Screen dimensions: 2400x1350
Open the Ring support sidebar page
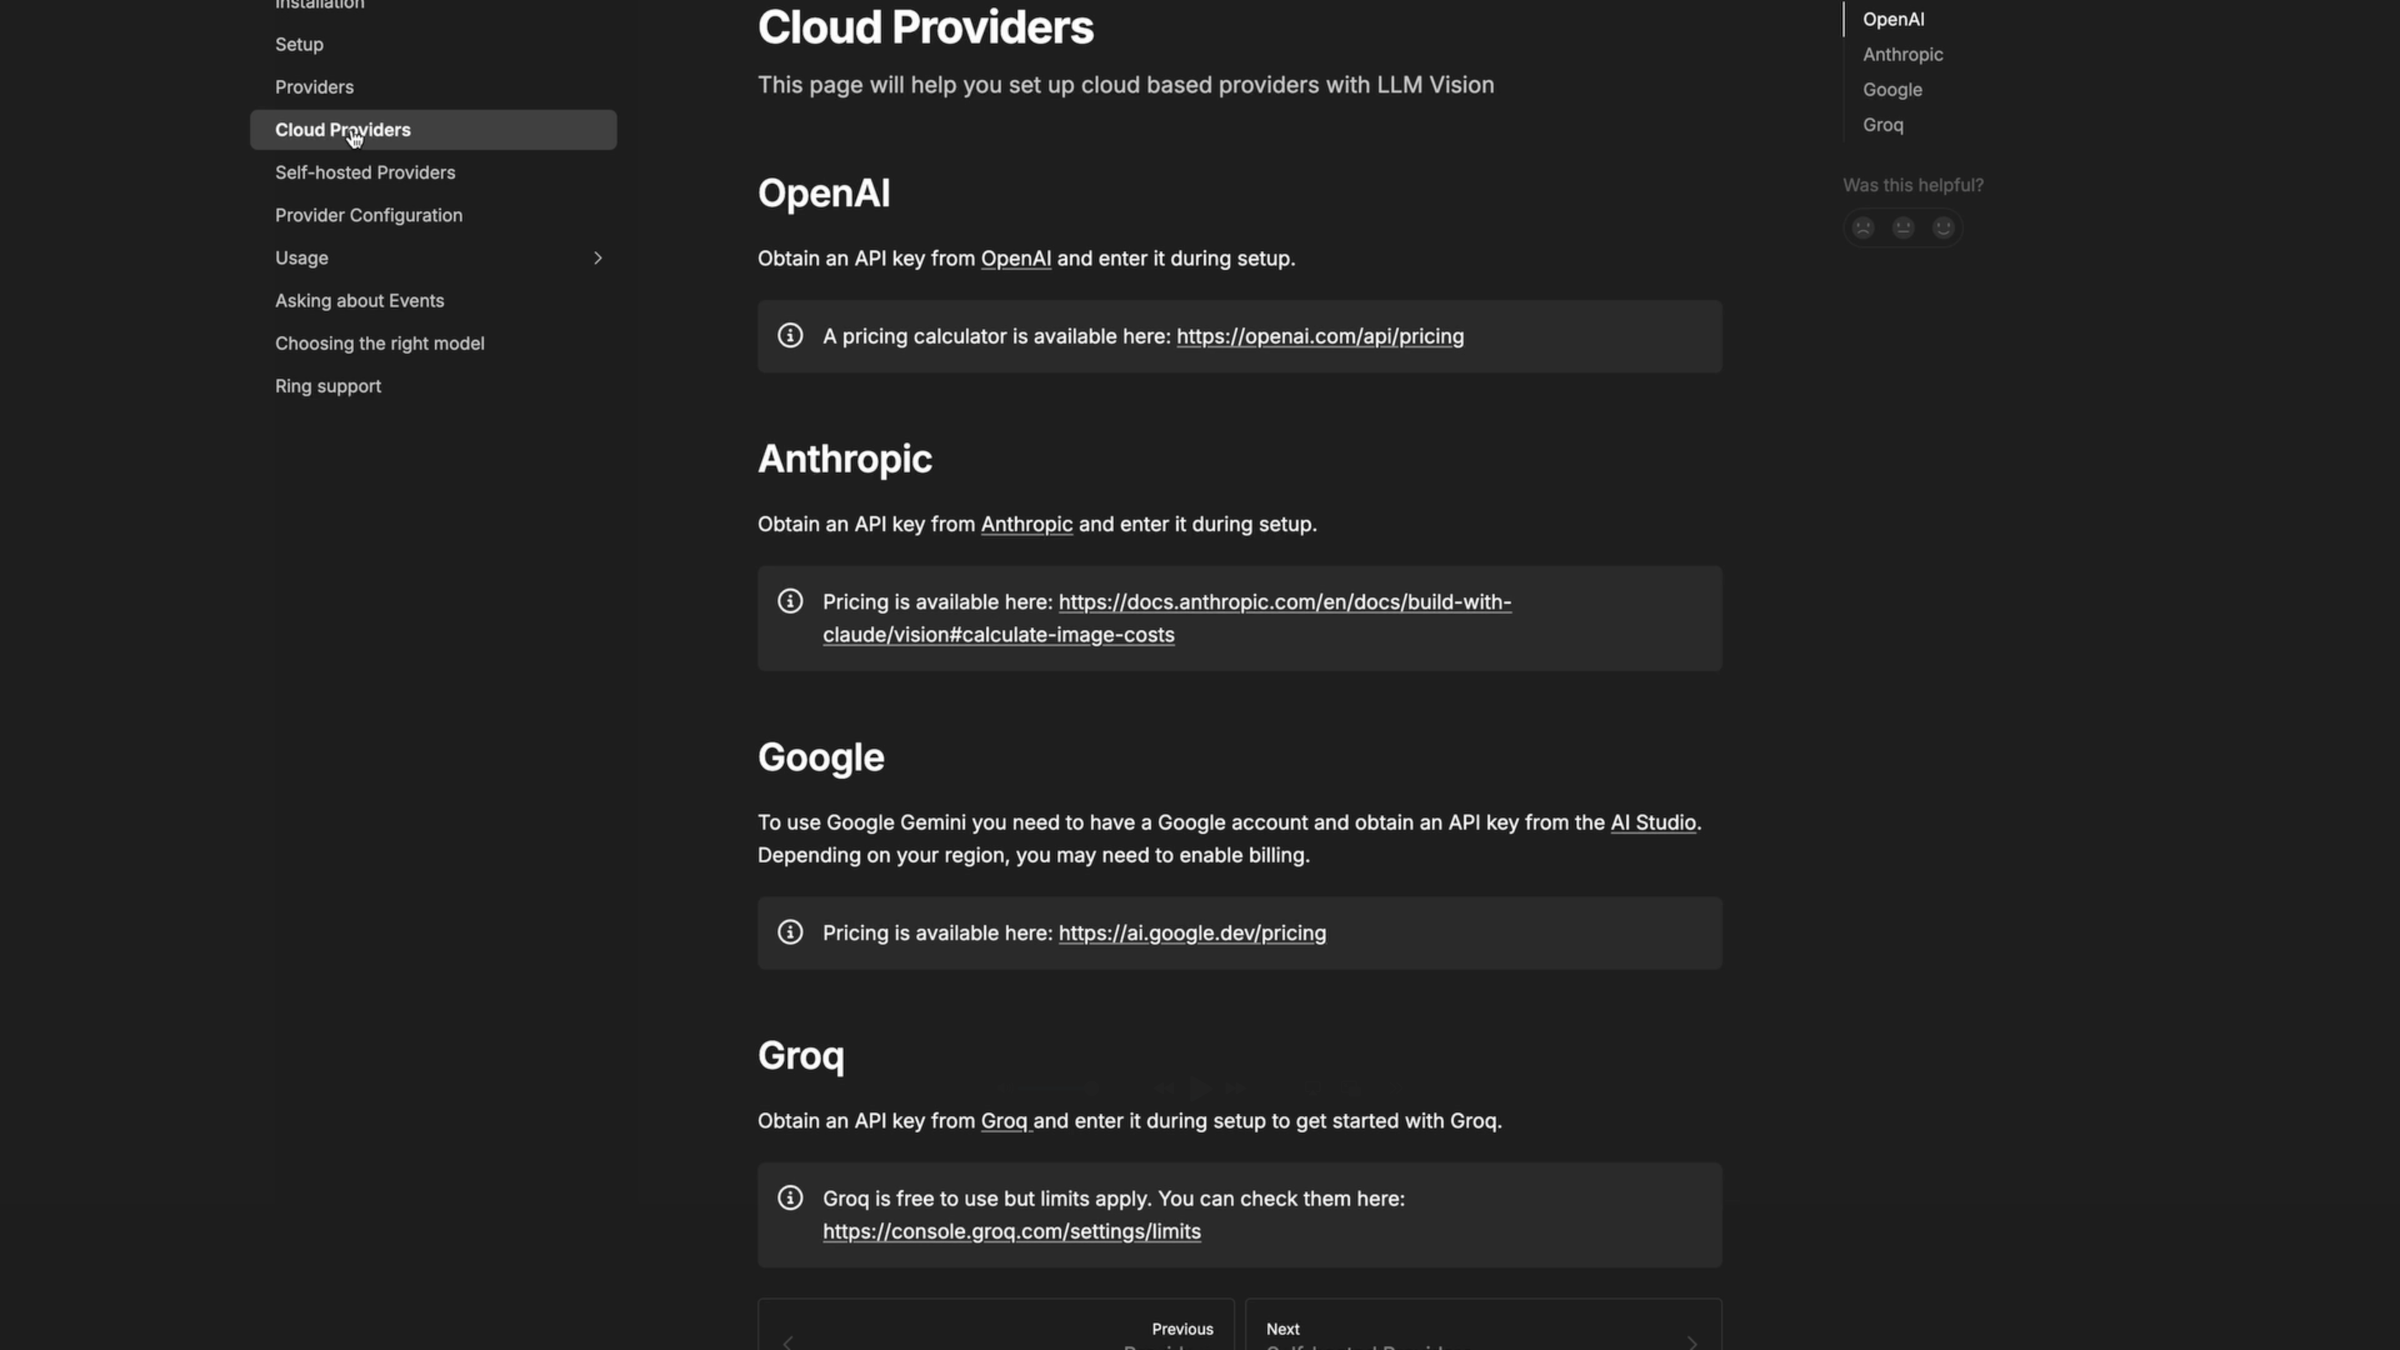[x=328, y=385]
